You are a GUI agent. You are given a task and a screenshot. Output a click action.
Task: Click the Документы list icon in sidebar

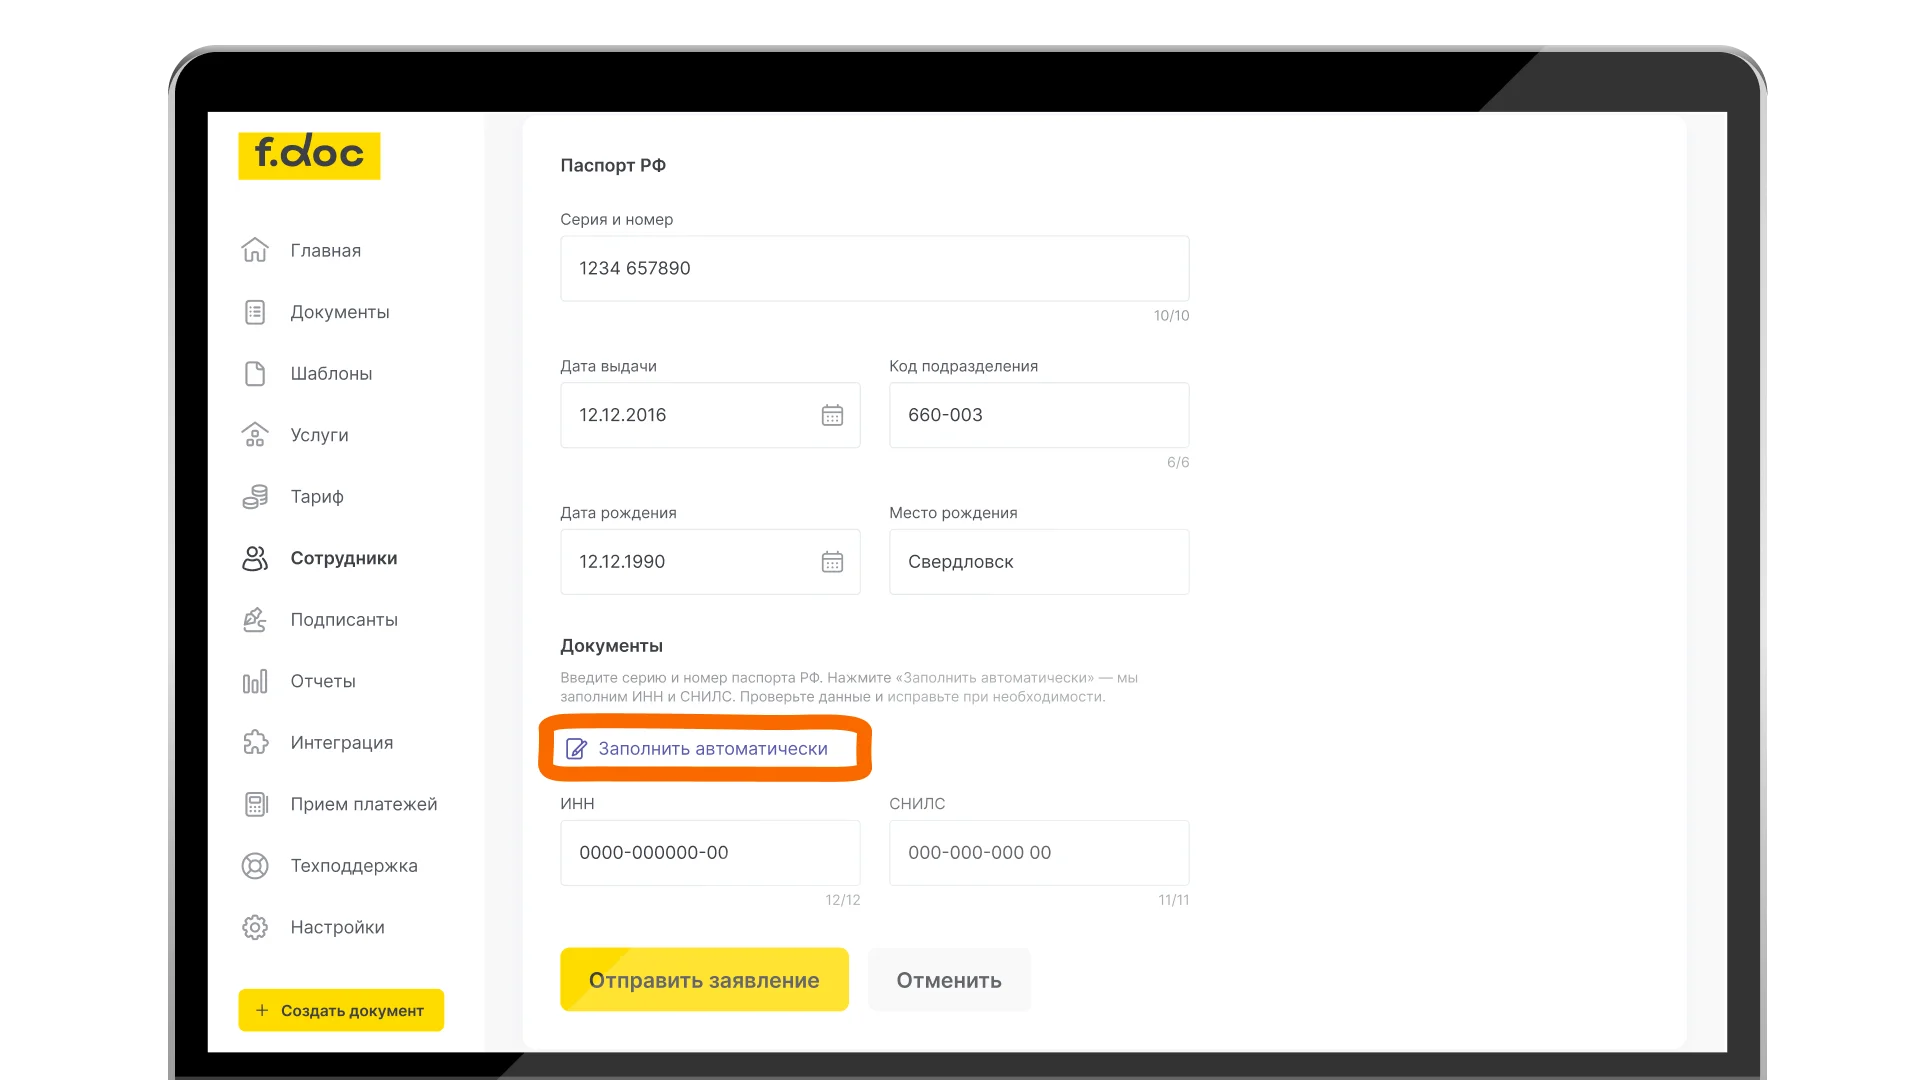tap(255, 312)
